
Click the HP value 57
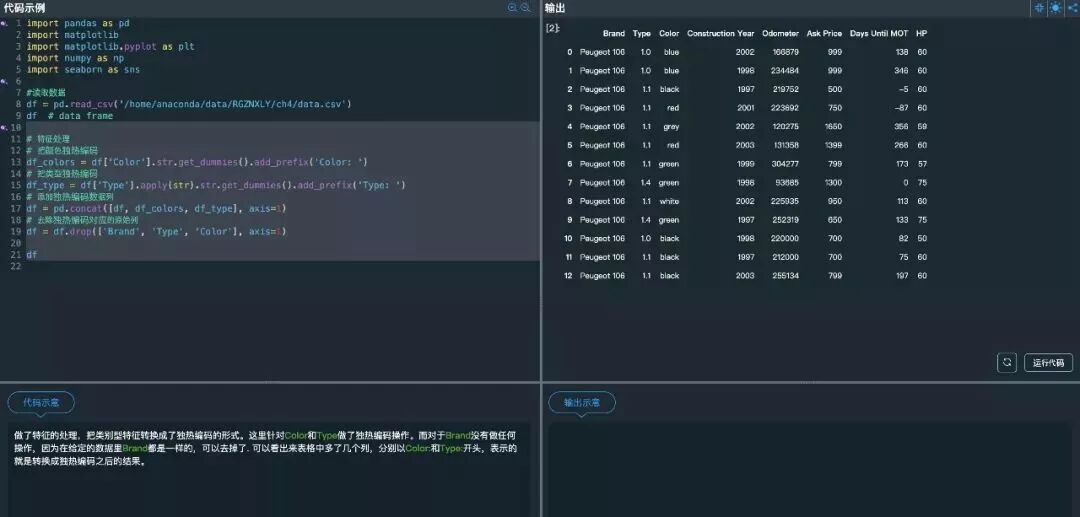pyautogui.click(x=922, y=164)
